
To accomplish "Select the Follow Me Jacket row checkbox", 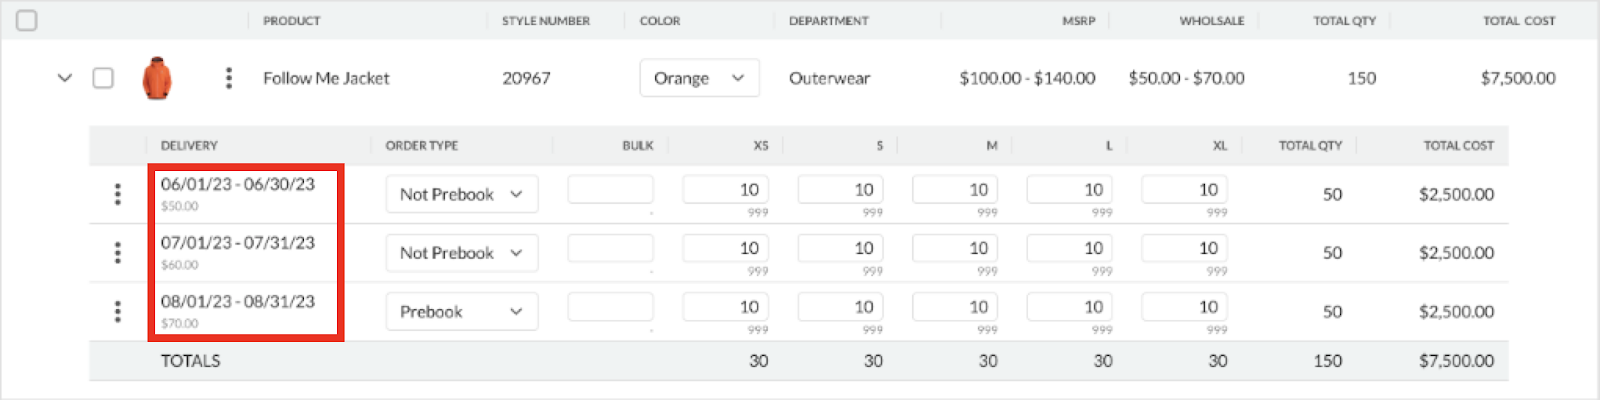I will click(103, 78).
